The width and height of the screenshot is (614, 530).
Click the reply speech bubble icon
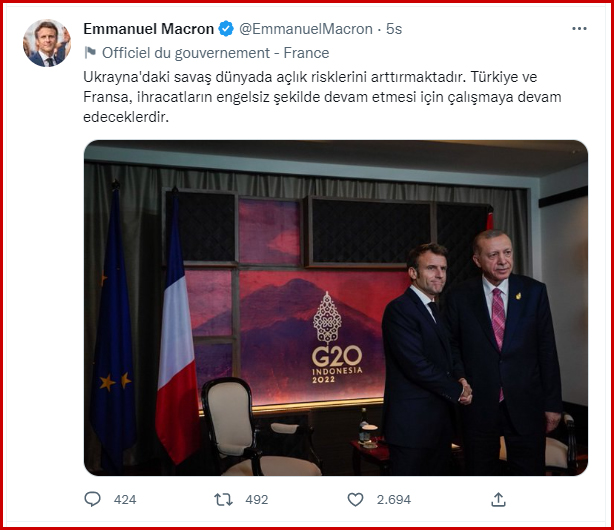click(x=93, y=499)
